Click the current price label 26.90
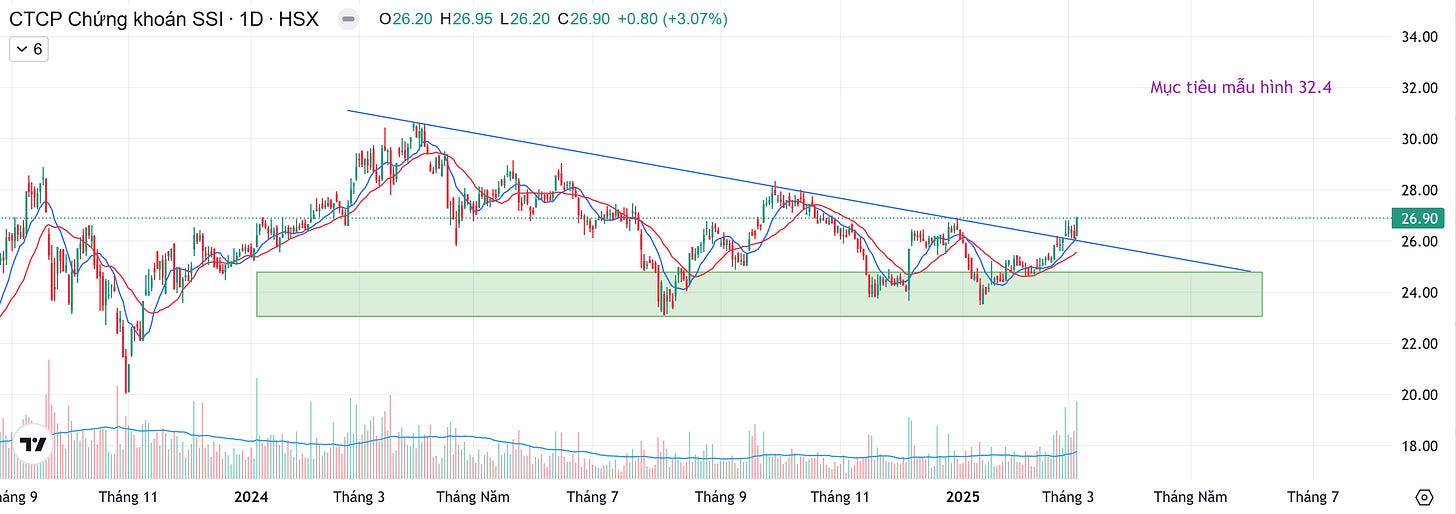Image resolution: width=1456 pixels, height=514 pixels. click(1420, 218)
